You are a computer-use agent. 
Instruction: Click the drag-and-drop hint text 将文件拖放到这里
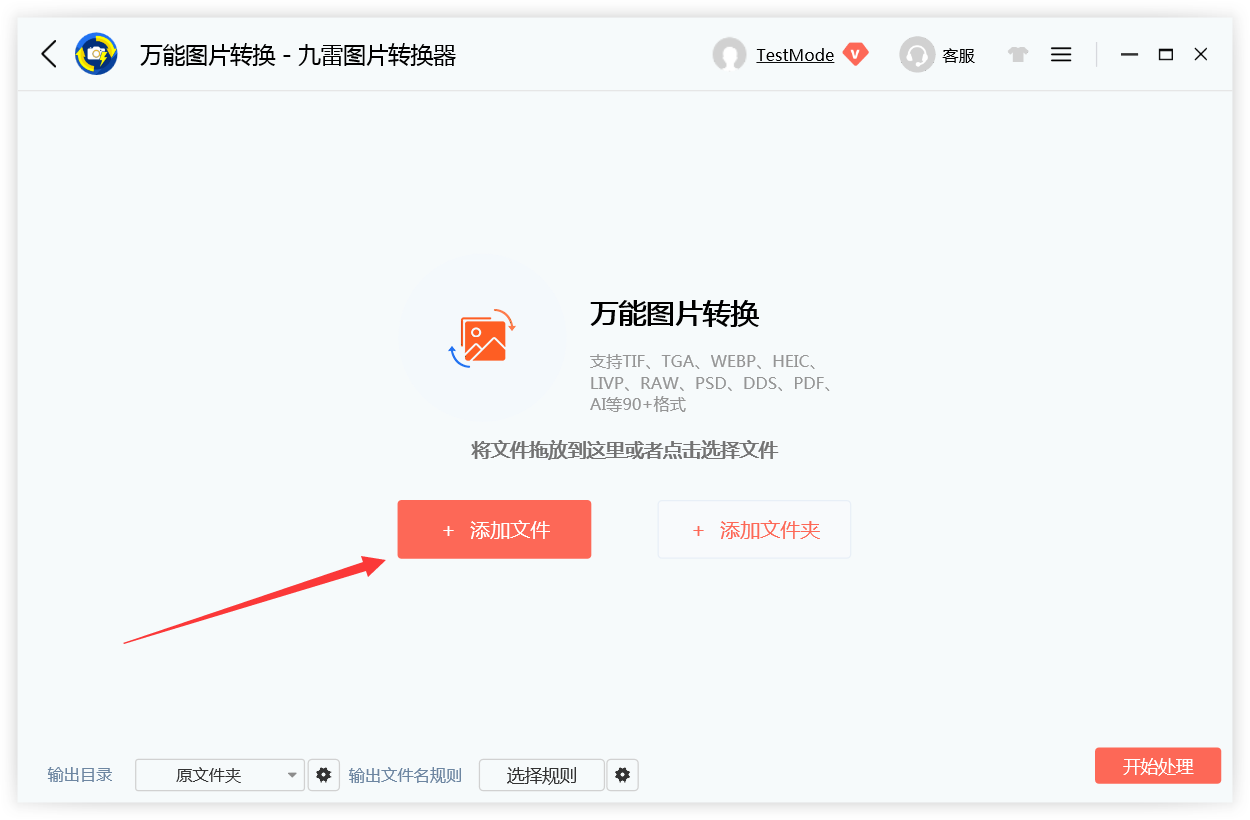(624, 450)
